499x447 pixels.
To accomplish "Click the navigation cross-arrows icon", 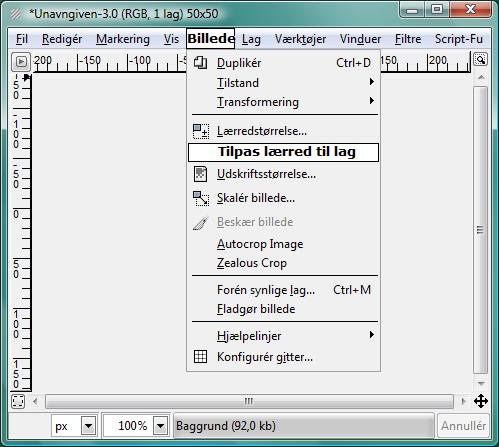I will click(481, 401).
